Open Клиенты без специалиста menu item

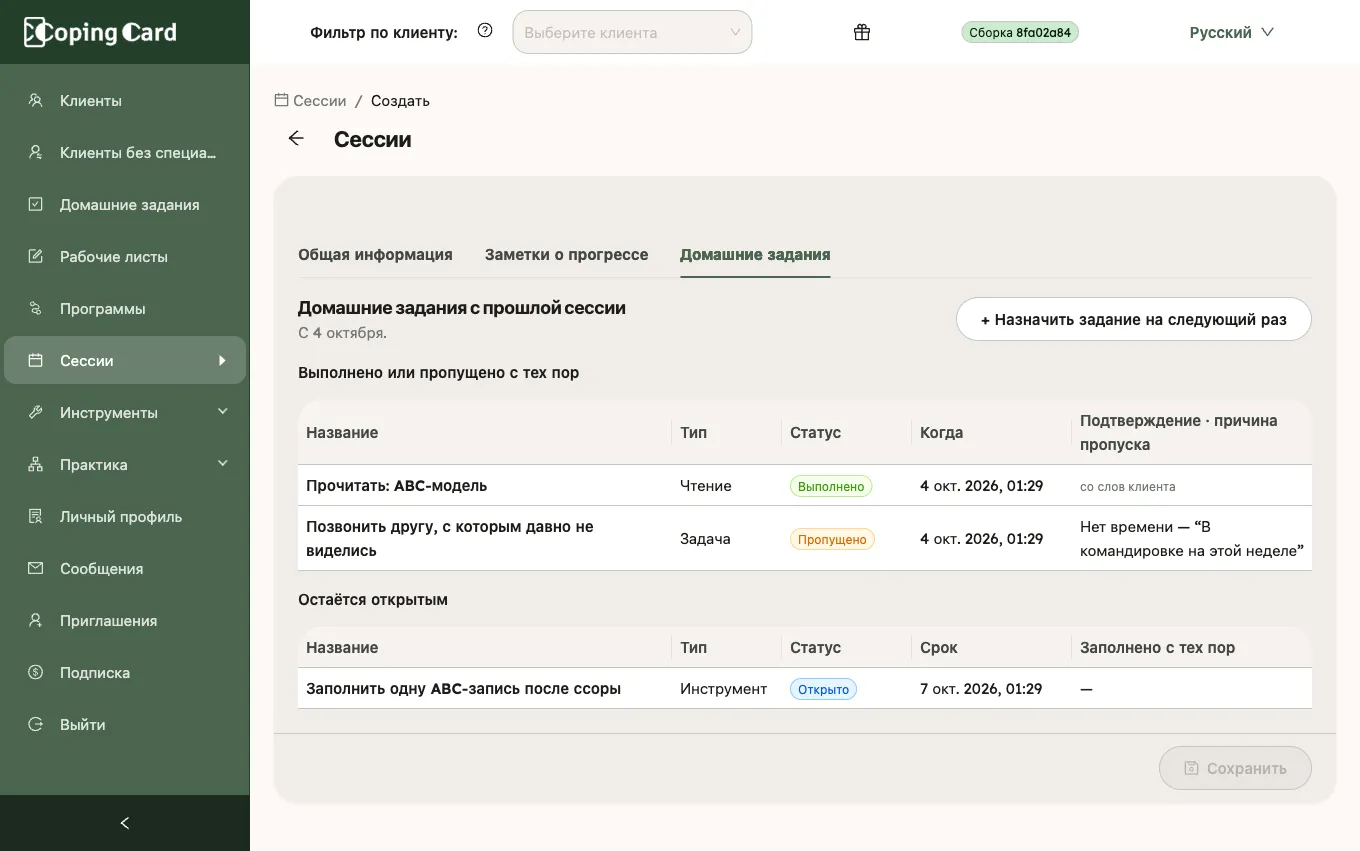click(x=125, y=152)
